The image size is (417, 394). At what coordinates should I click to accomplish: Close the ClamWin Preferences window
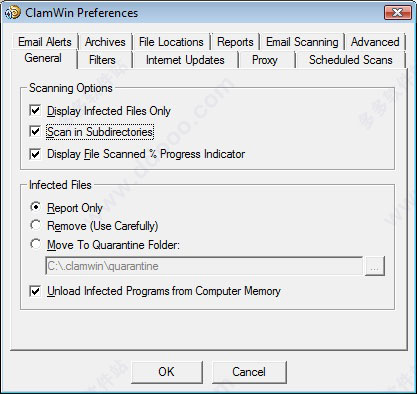(397, 13)
